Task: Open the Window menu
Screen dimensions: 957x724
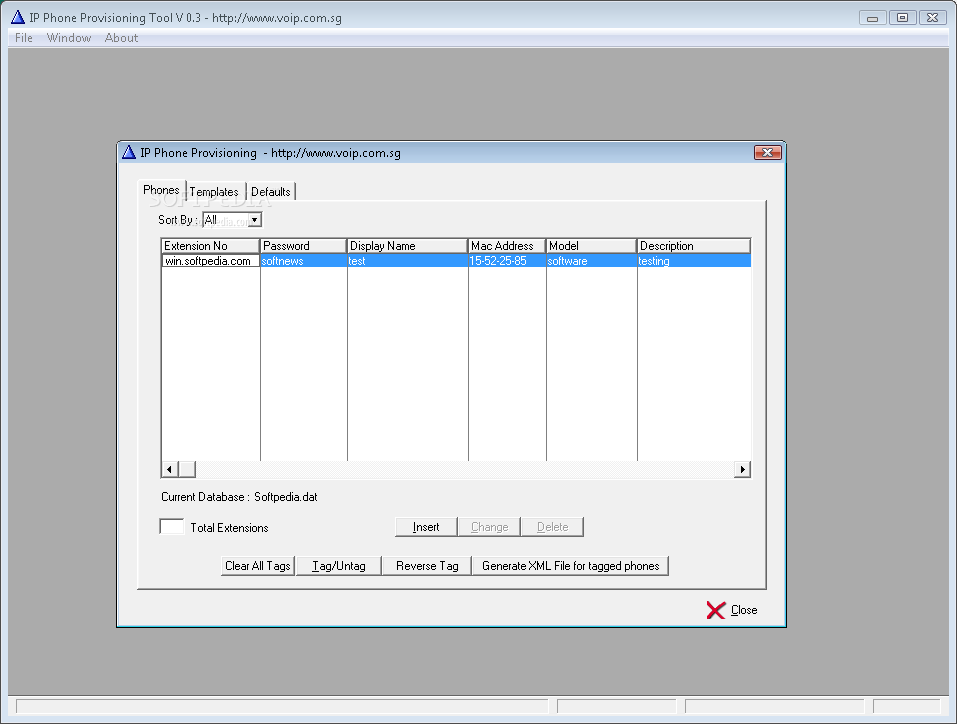Action: pos(69,38)
